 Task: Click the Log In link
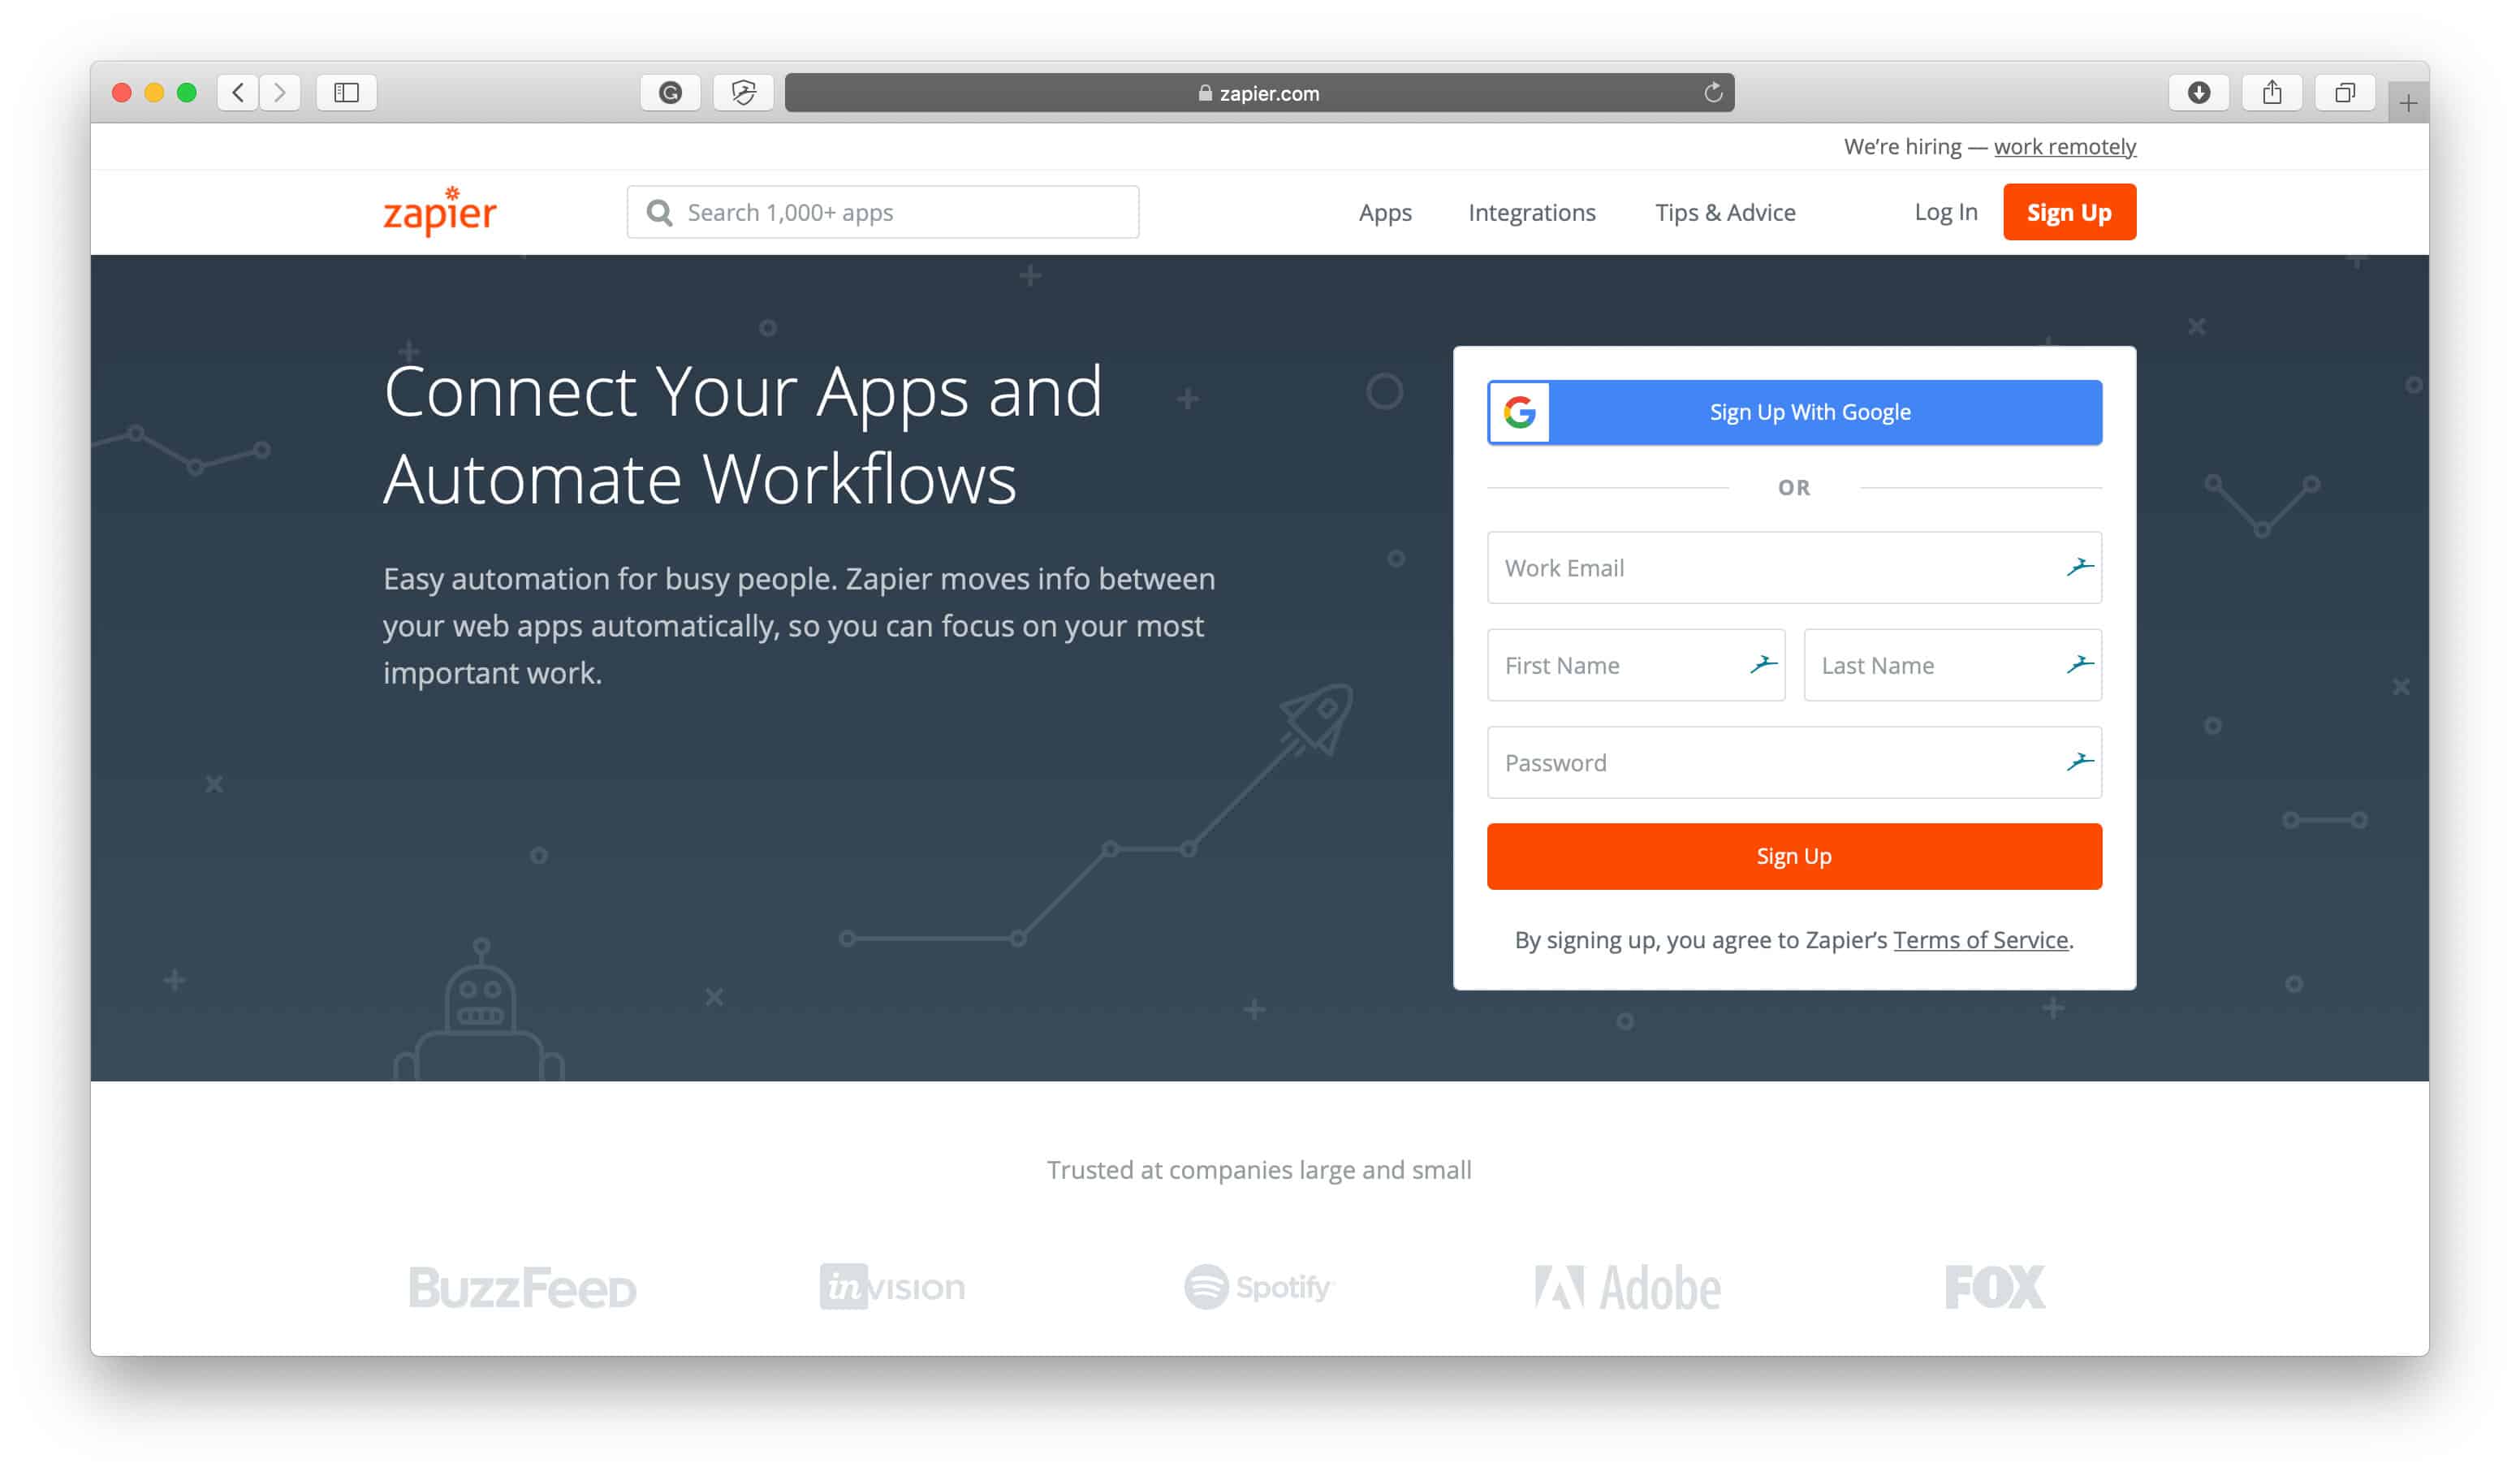click(x=1945, y=212)
